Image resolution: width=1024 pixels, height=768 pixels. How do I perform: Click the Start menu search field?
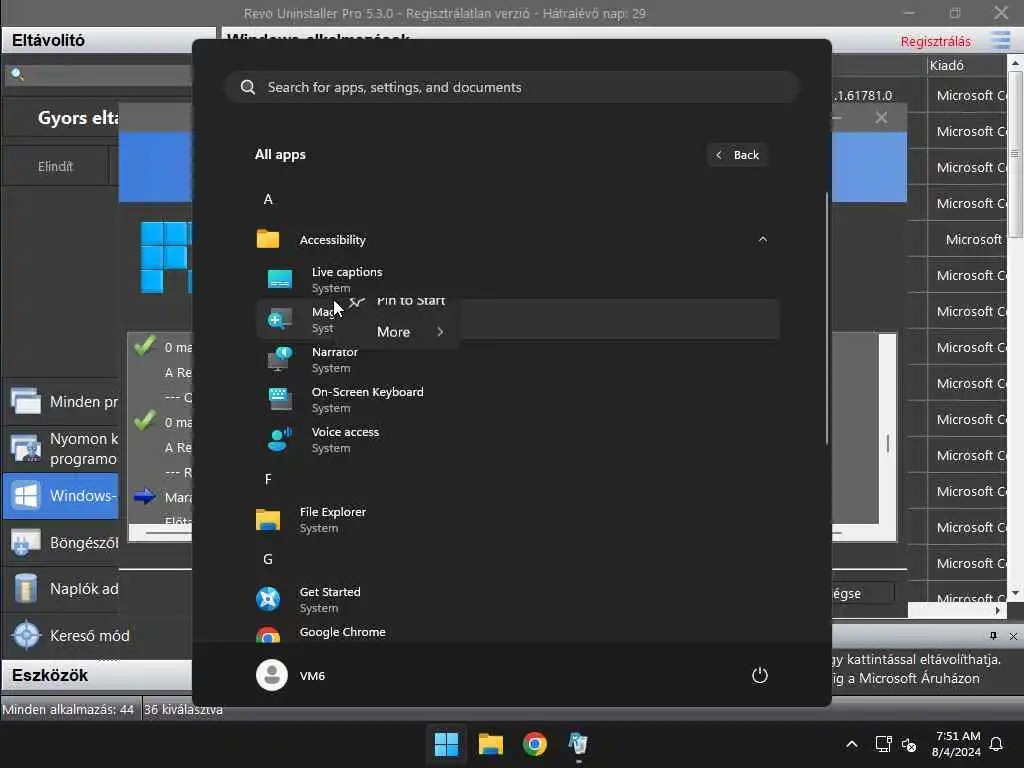click(x=512, y=88)
